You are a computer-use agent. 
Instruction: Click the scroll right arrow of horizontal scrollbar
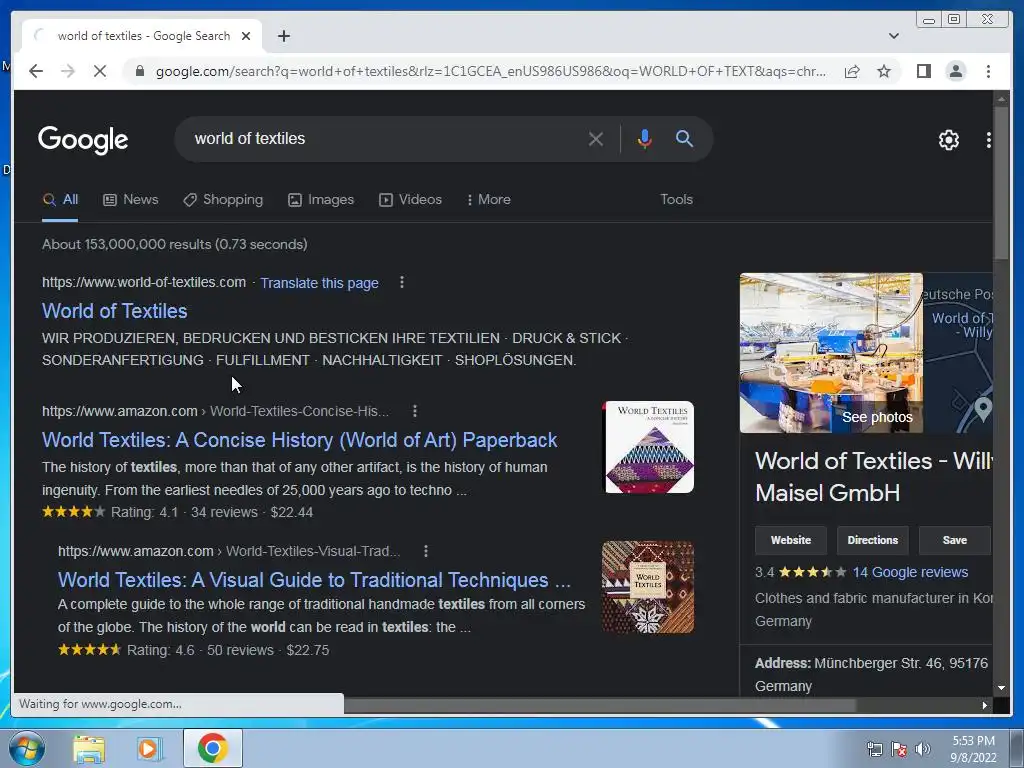[x=985, y=705]
